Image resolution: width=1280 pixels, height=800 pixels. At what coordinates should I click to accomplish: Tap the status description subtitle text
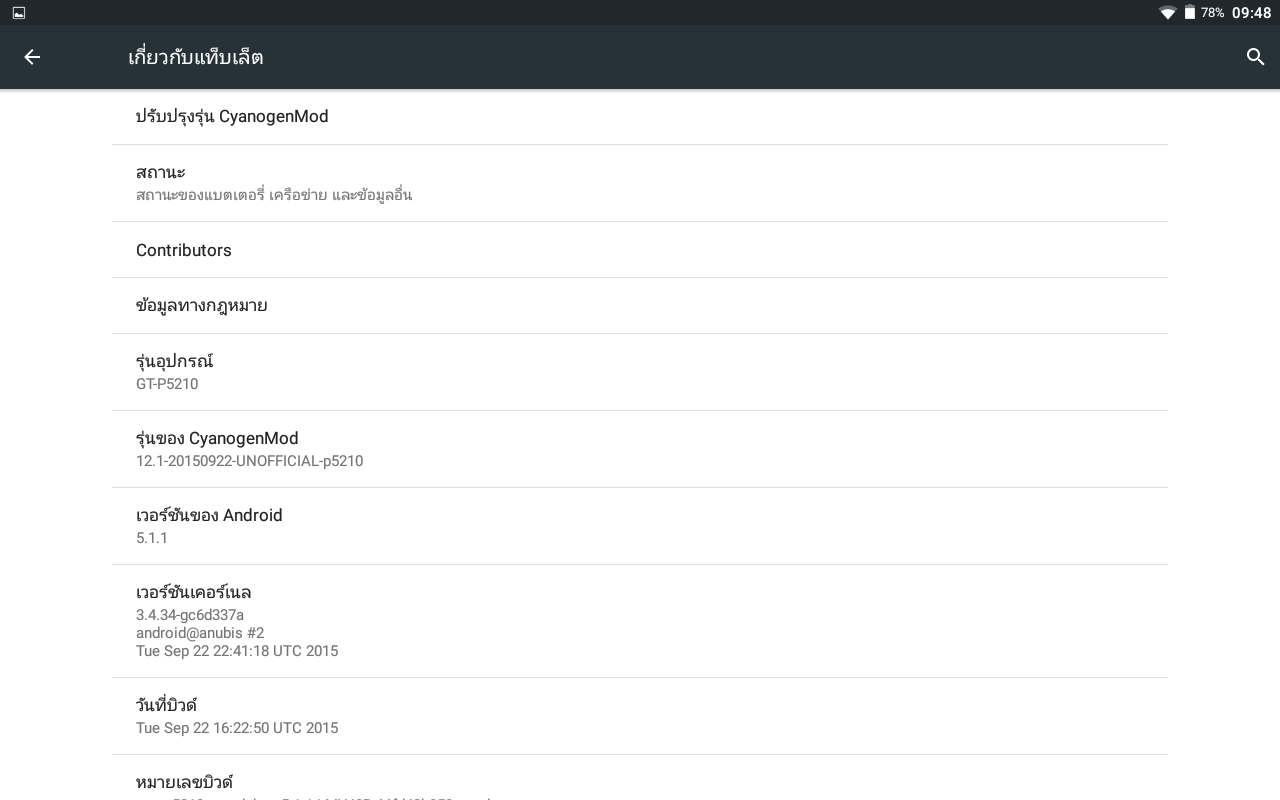pyautogui.click(x=274, y=195)
